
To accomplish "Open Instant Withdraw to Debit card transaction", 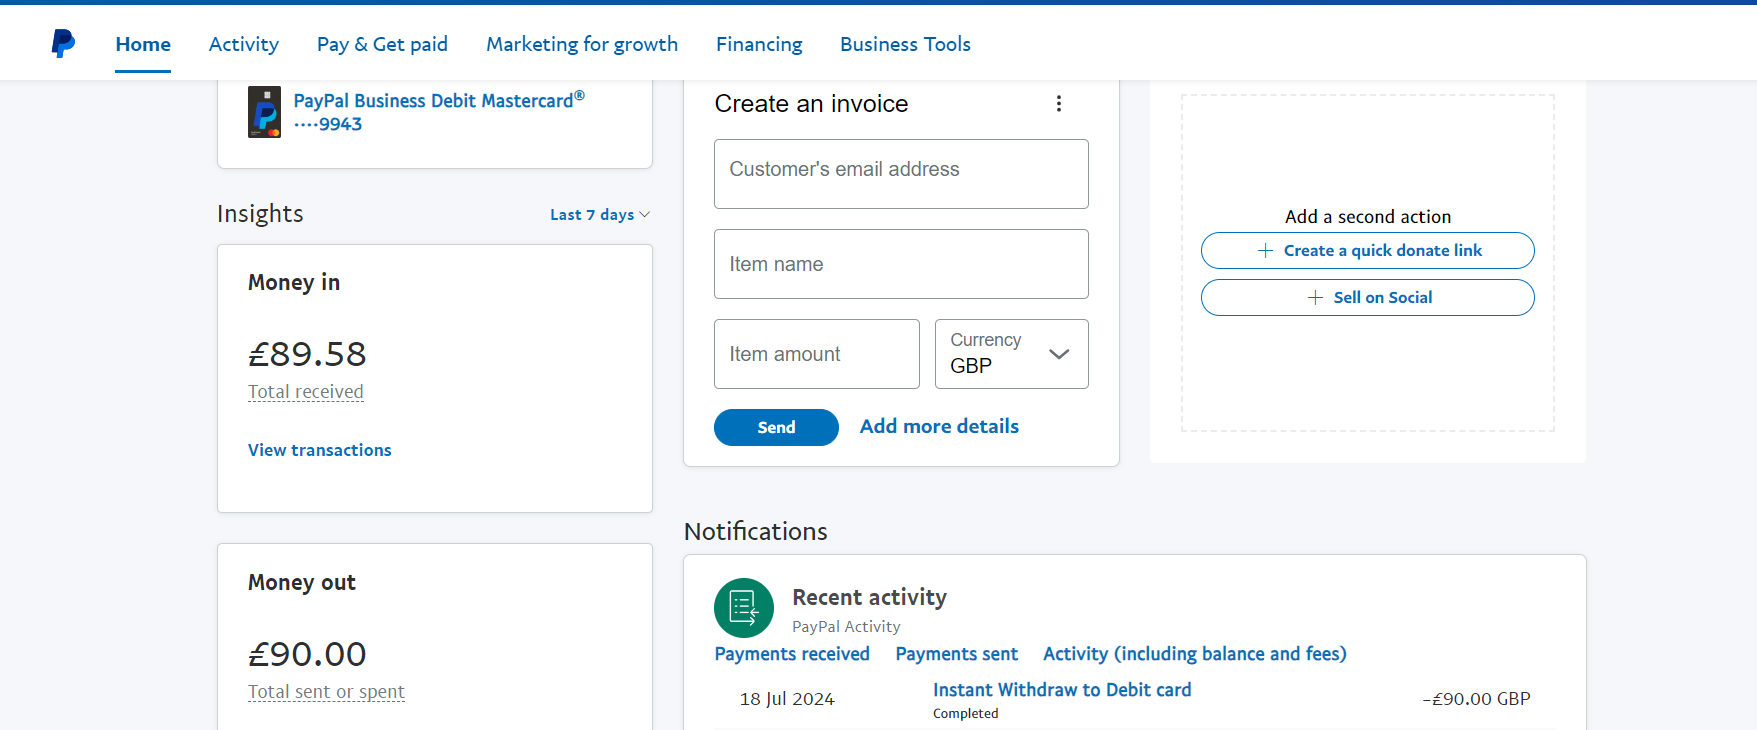I will click(x=1062, y=690).
